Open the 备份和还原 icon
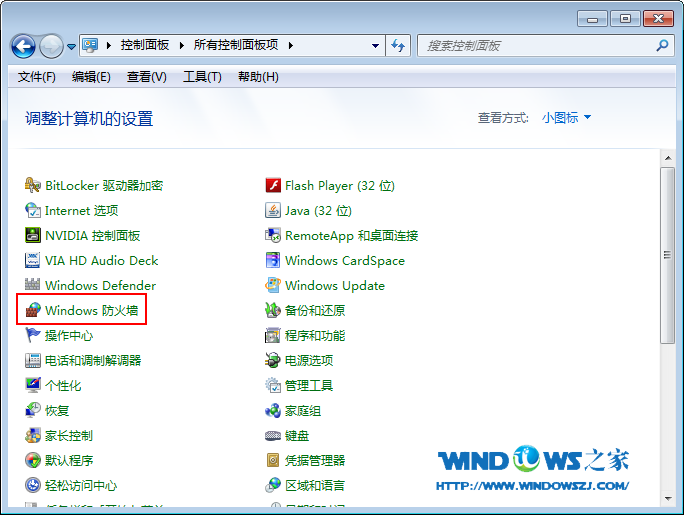Image resolution: width=684 pixels, height=515 pixels. tap(273, 310)
